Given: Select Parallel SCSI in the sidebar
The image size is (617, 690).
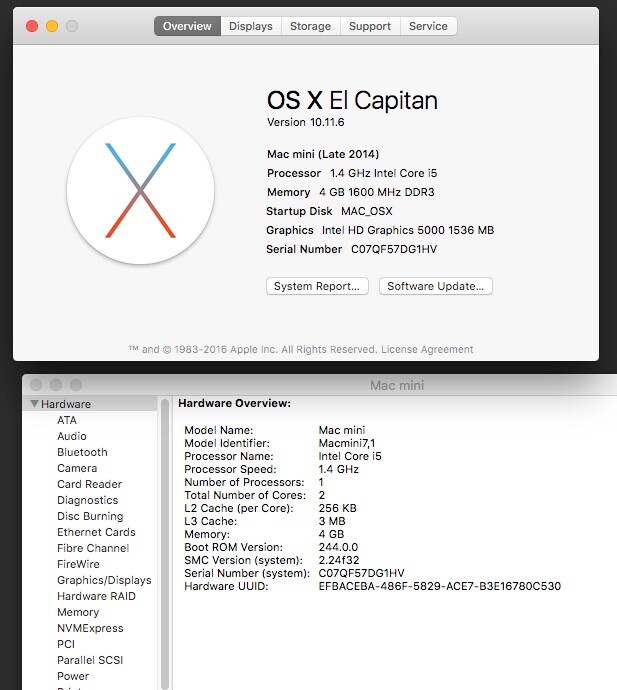Looking at the screenshot, I should point(90,660).
